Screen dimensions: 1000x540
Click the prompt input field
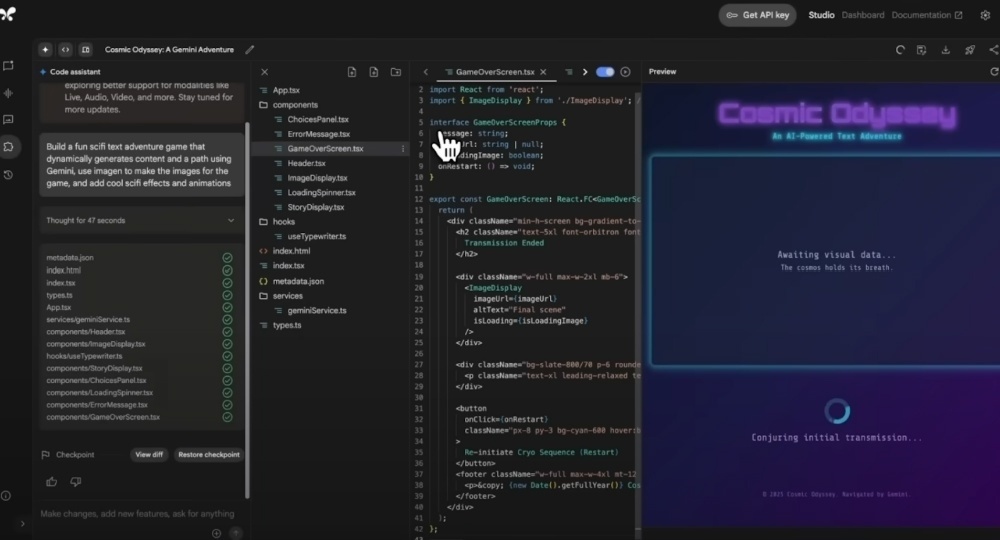click(x=137, y=514)
